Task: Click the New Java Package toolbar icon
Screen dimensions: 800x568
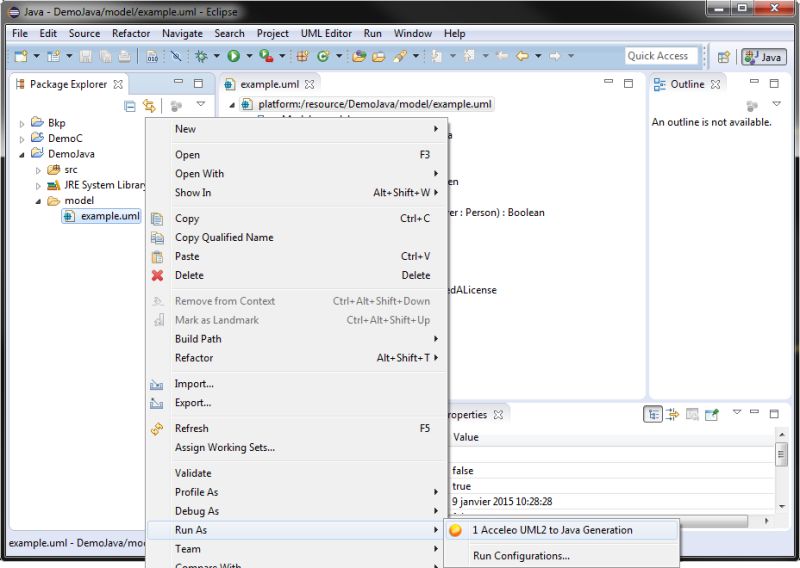Action: coord(303,56)
